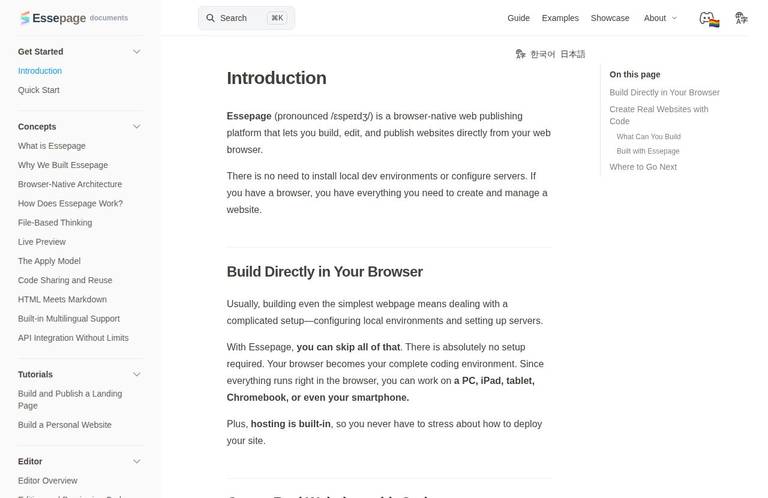Collapse the Concepts section chevron
This screenshot has height=498, width=768.
pyautogui.click(x=137, y=127)
